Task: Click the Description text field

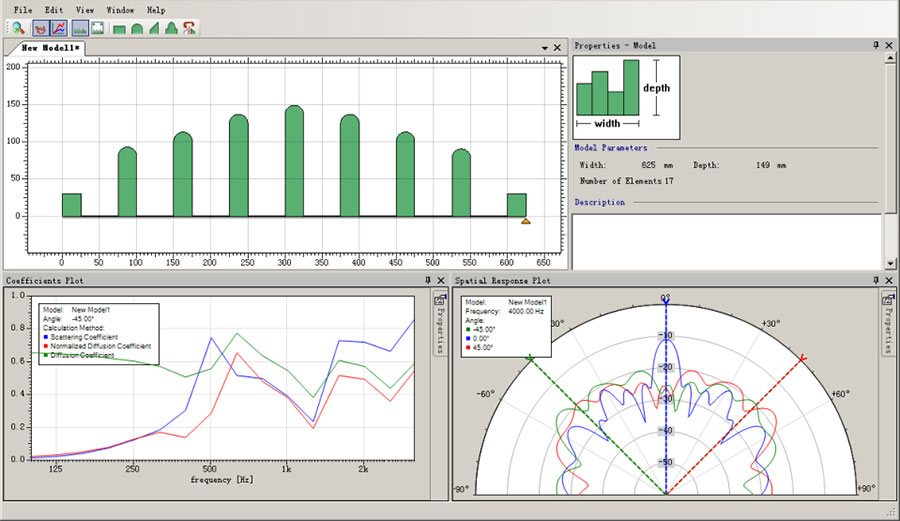Action: (x=726, y=238)
